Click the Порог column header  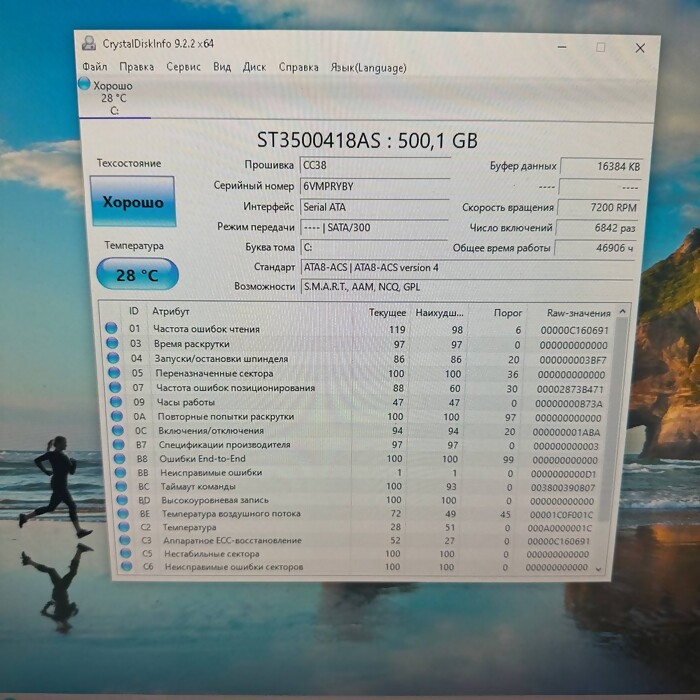(508, 313)
